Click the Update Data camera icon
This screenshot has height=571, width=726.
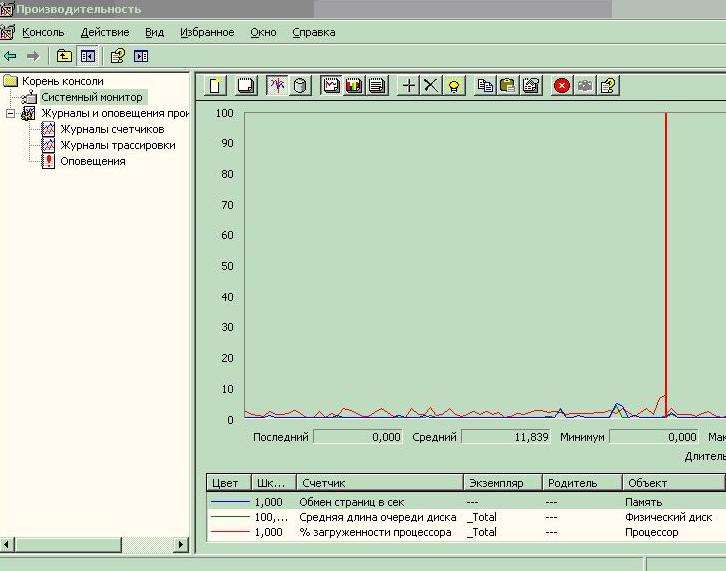click(x=585, y=86)
